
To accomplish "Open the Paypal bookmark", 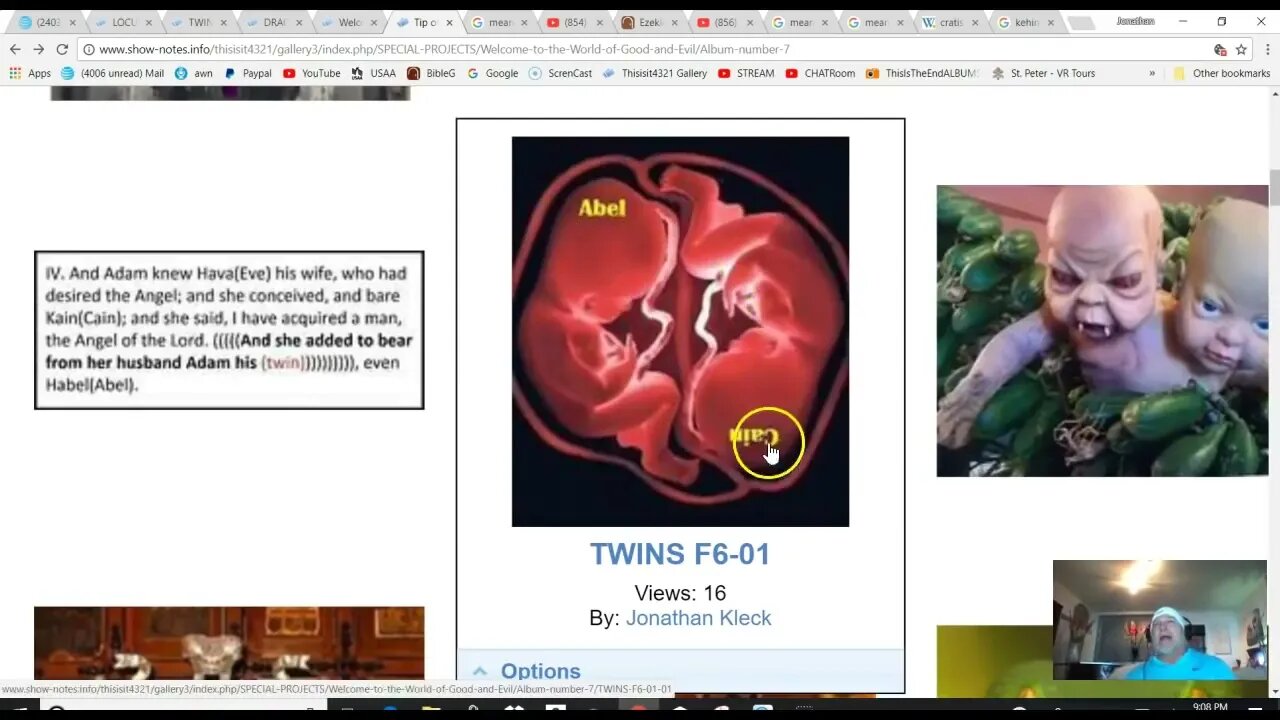I will pyautogui.click(x=247, y=73).
